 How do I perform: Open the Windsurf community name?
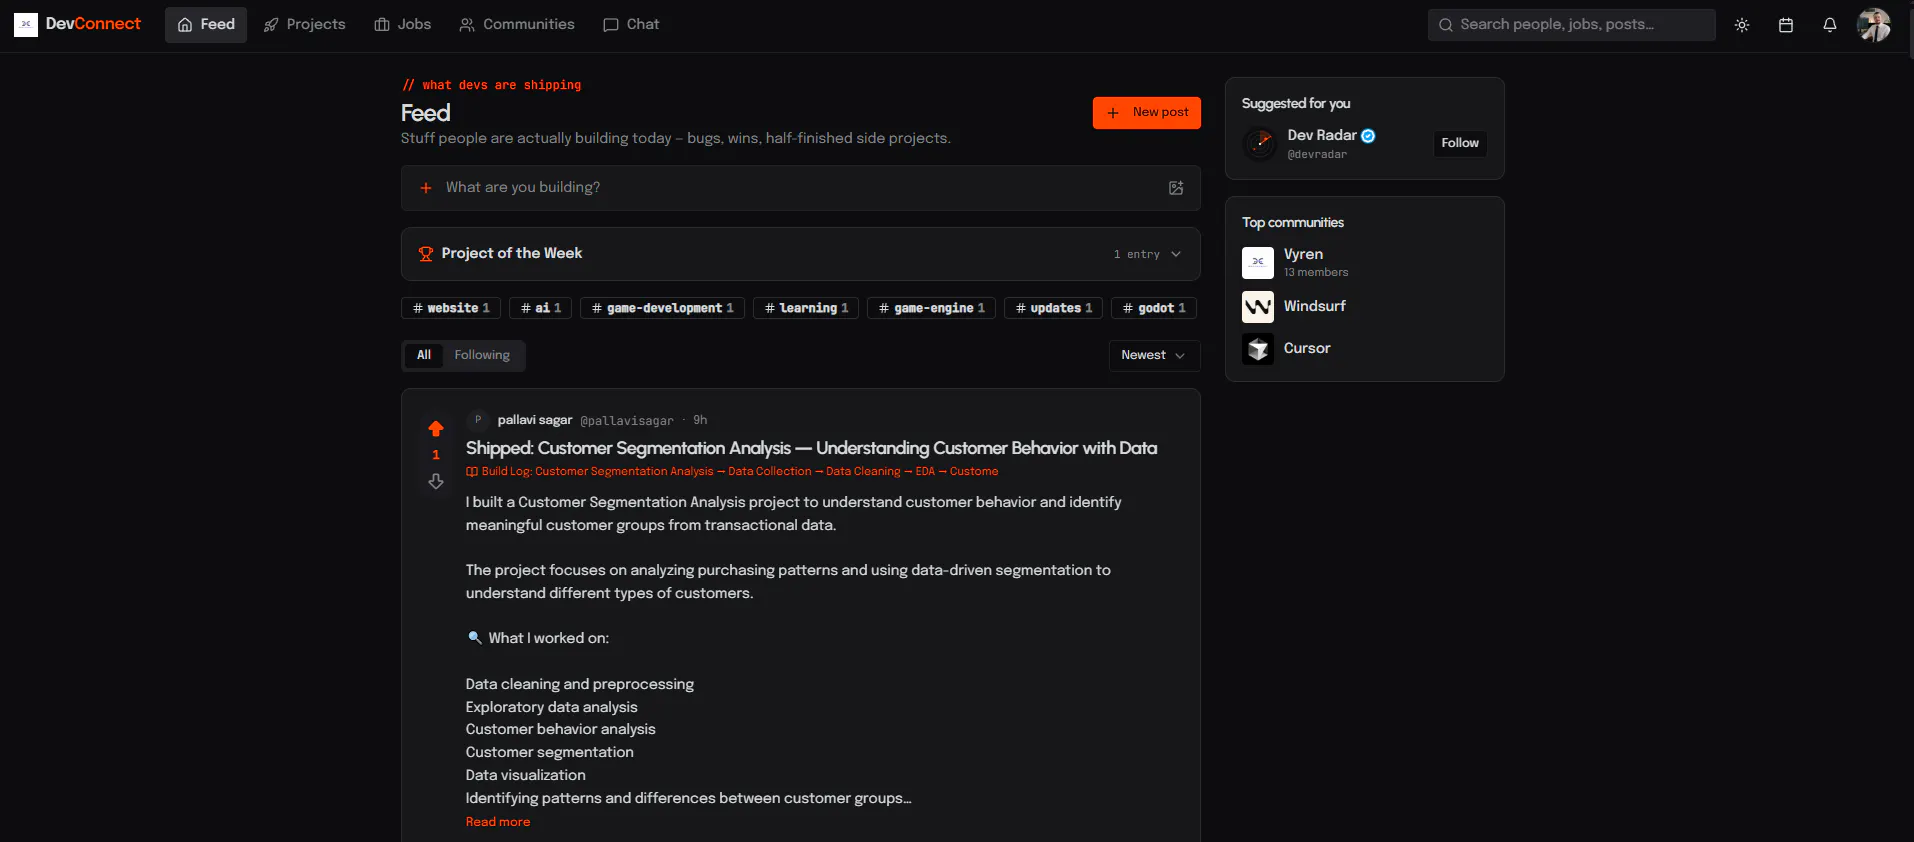pyautogui.click(x=1315, y=306)
